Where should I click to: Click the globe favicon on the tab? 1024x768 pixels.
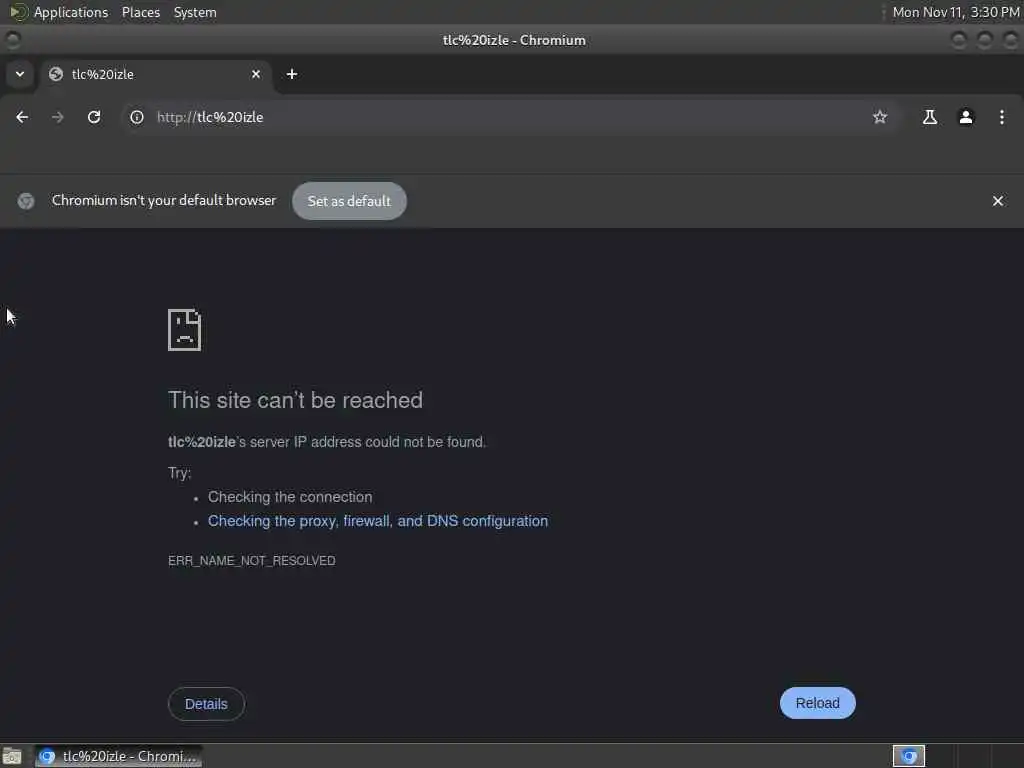(56, 74)
